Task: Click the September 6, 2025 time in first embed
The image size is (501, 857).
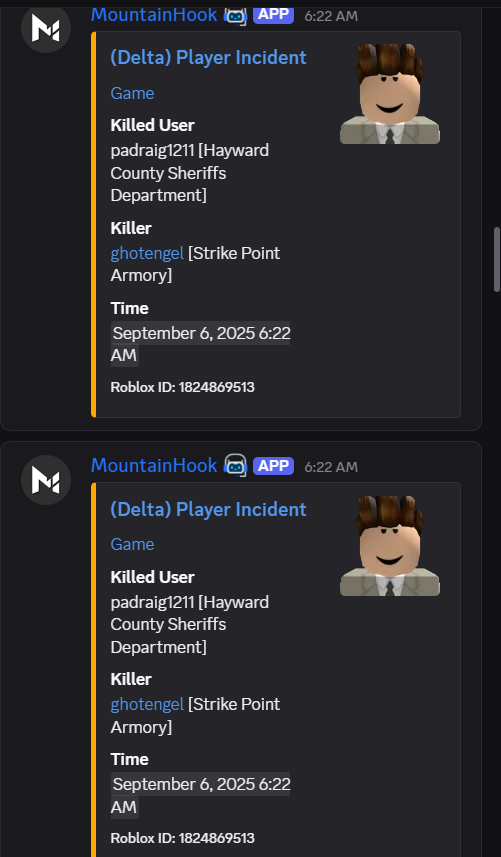Action: click(x=201, y=344)
